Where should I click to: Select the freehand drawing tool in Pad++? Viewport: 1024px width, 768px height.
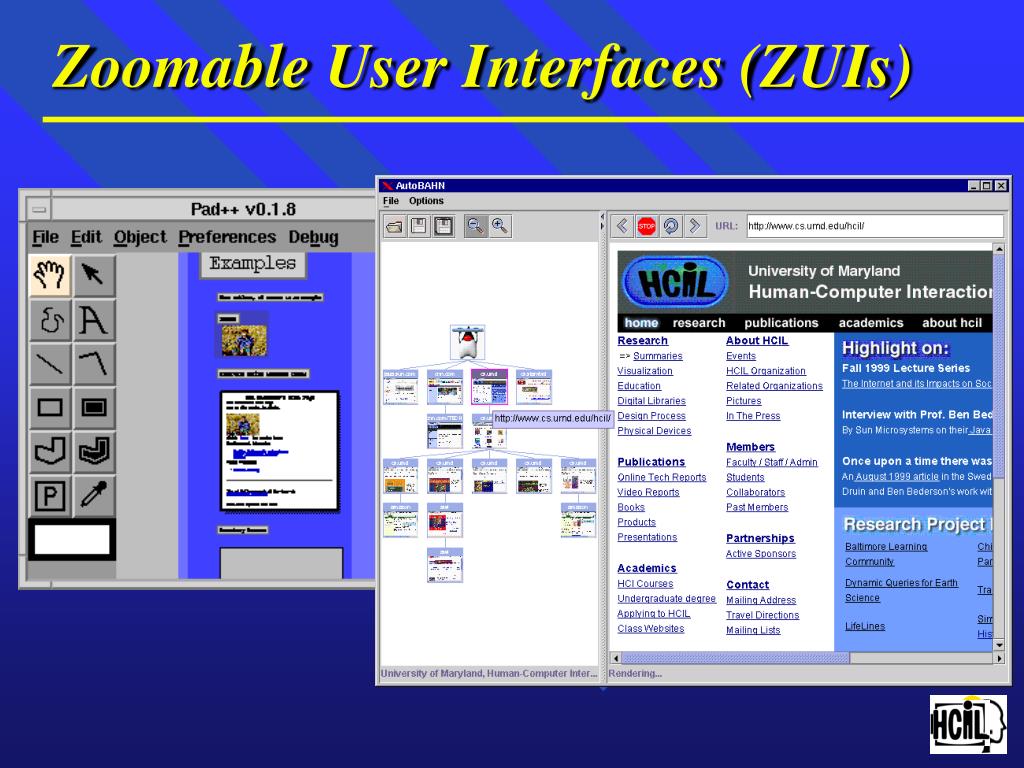tap(50, 319)
